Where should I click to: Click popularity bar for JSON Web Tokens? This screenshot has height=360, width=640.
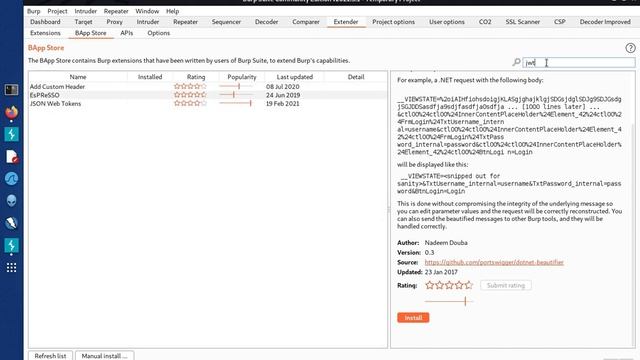pyautogui.click(x=236, y=103)
